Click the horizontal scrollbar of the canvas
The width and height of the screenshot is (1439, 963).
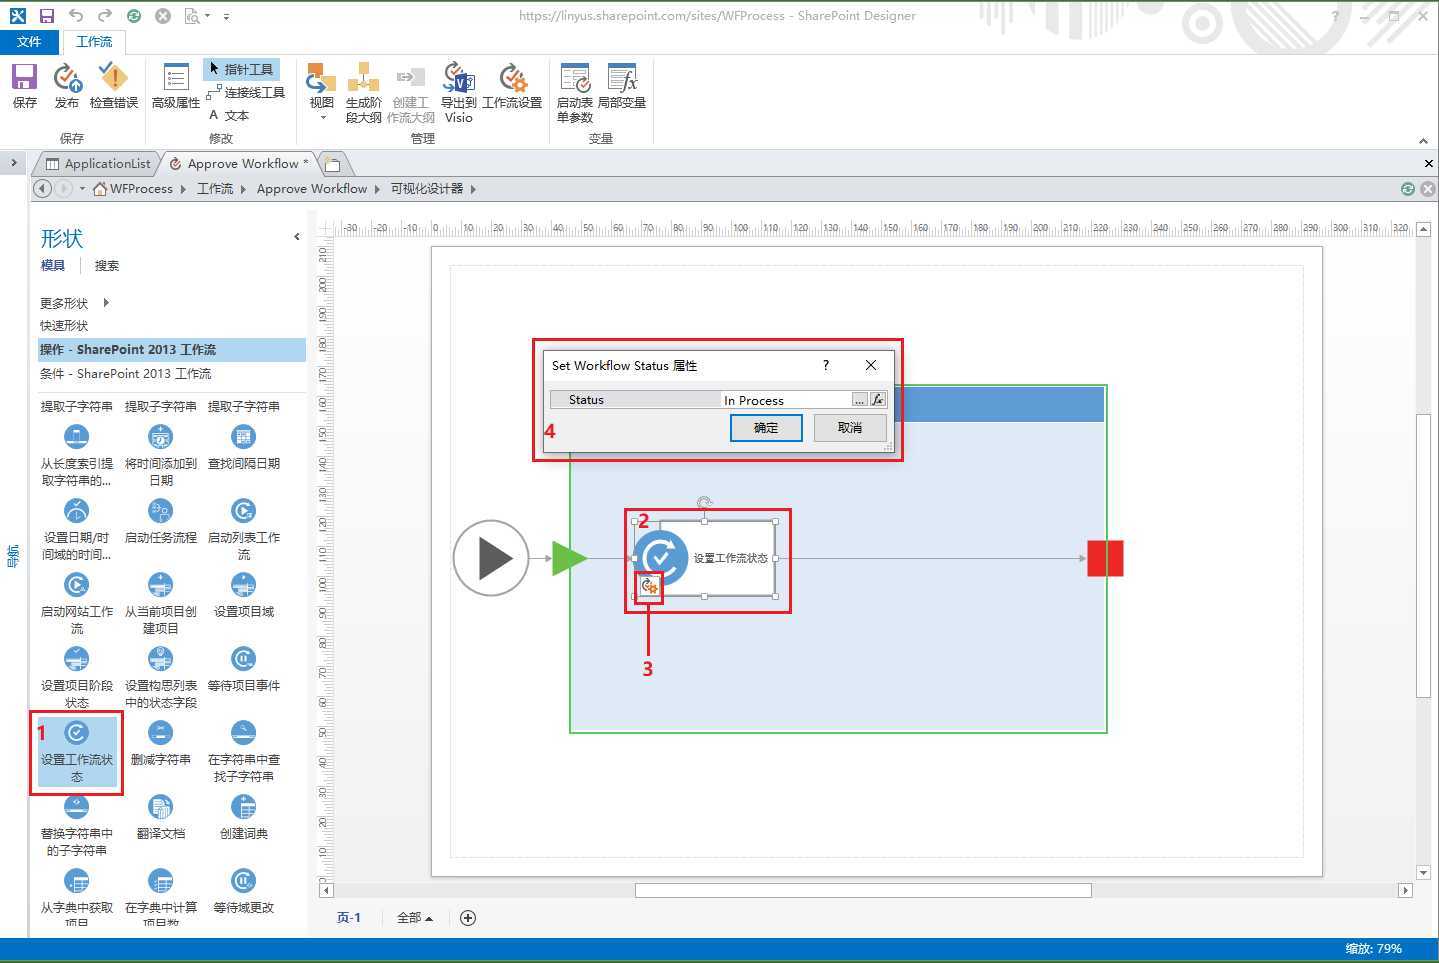tap(863, 890)
